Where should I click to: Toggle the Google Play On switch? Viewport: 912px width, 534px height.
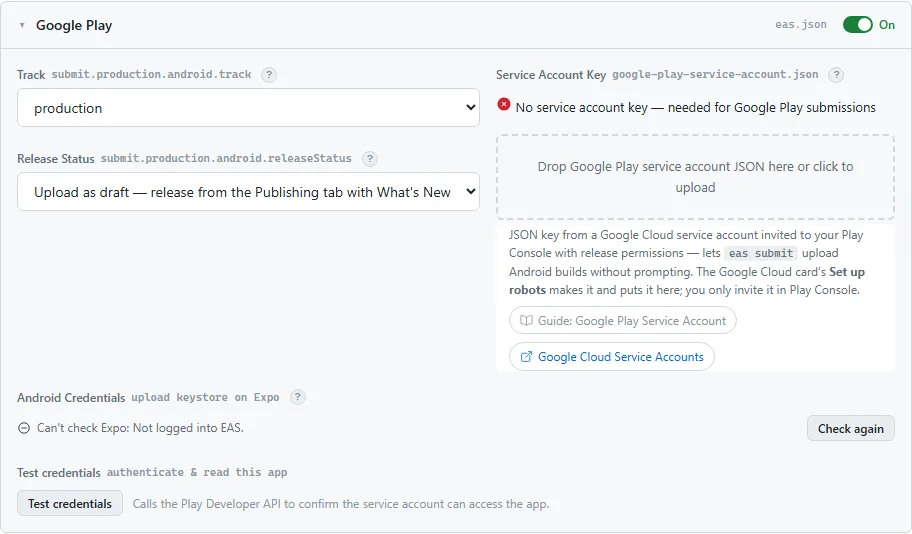(x=857, y=24)
